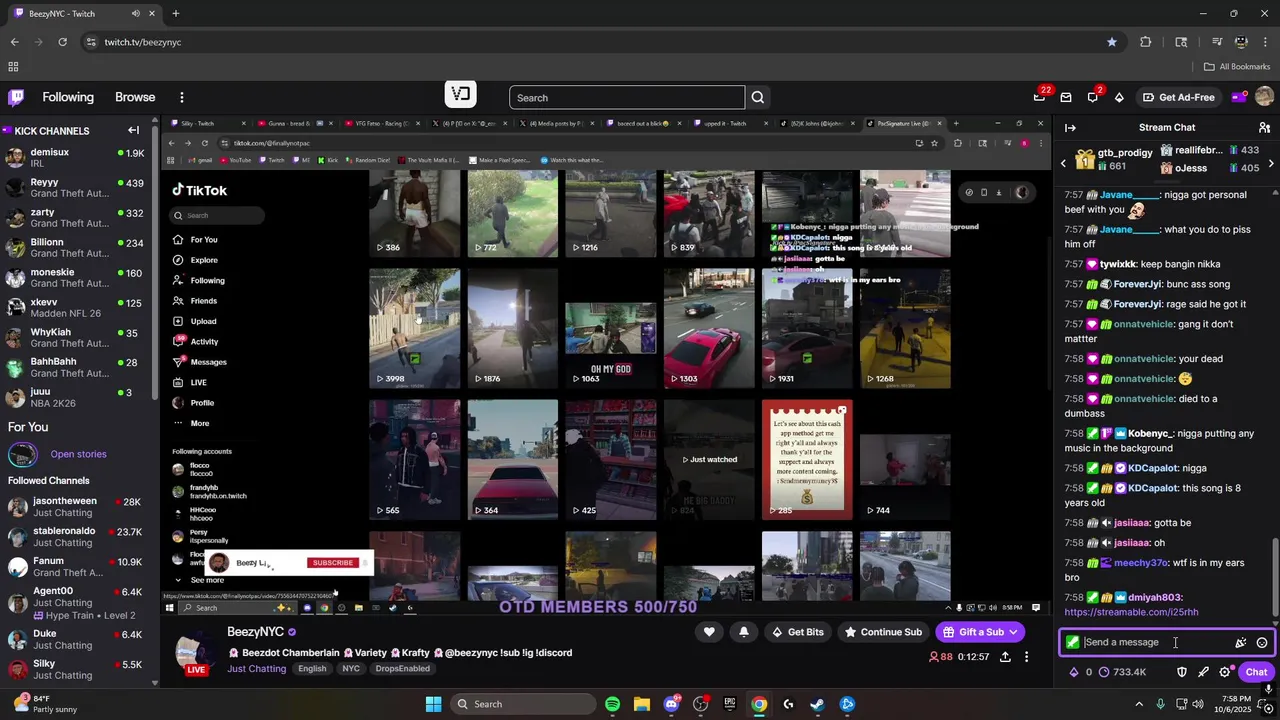Screen dimensions: 1280x720
Task: Open Bits balance in chat footer
Action: [1080, 672]
